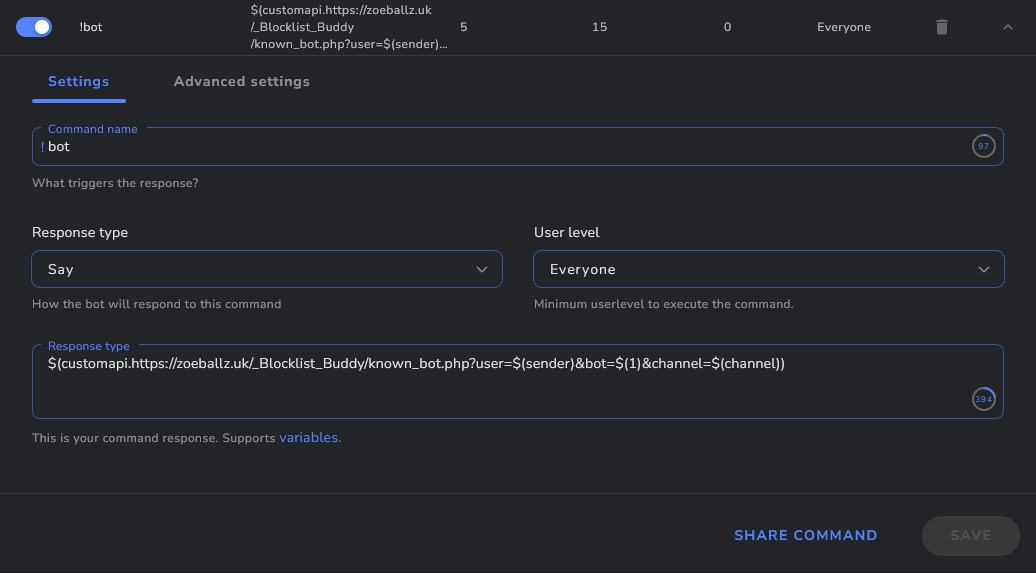1036x573 pixels.
Task: Click into the Command name field
Action: tap(500, 147)
